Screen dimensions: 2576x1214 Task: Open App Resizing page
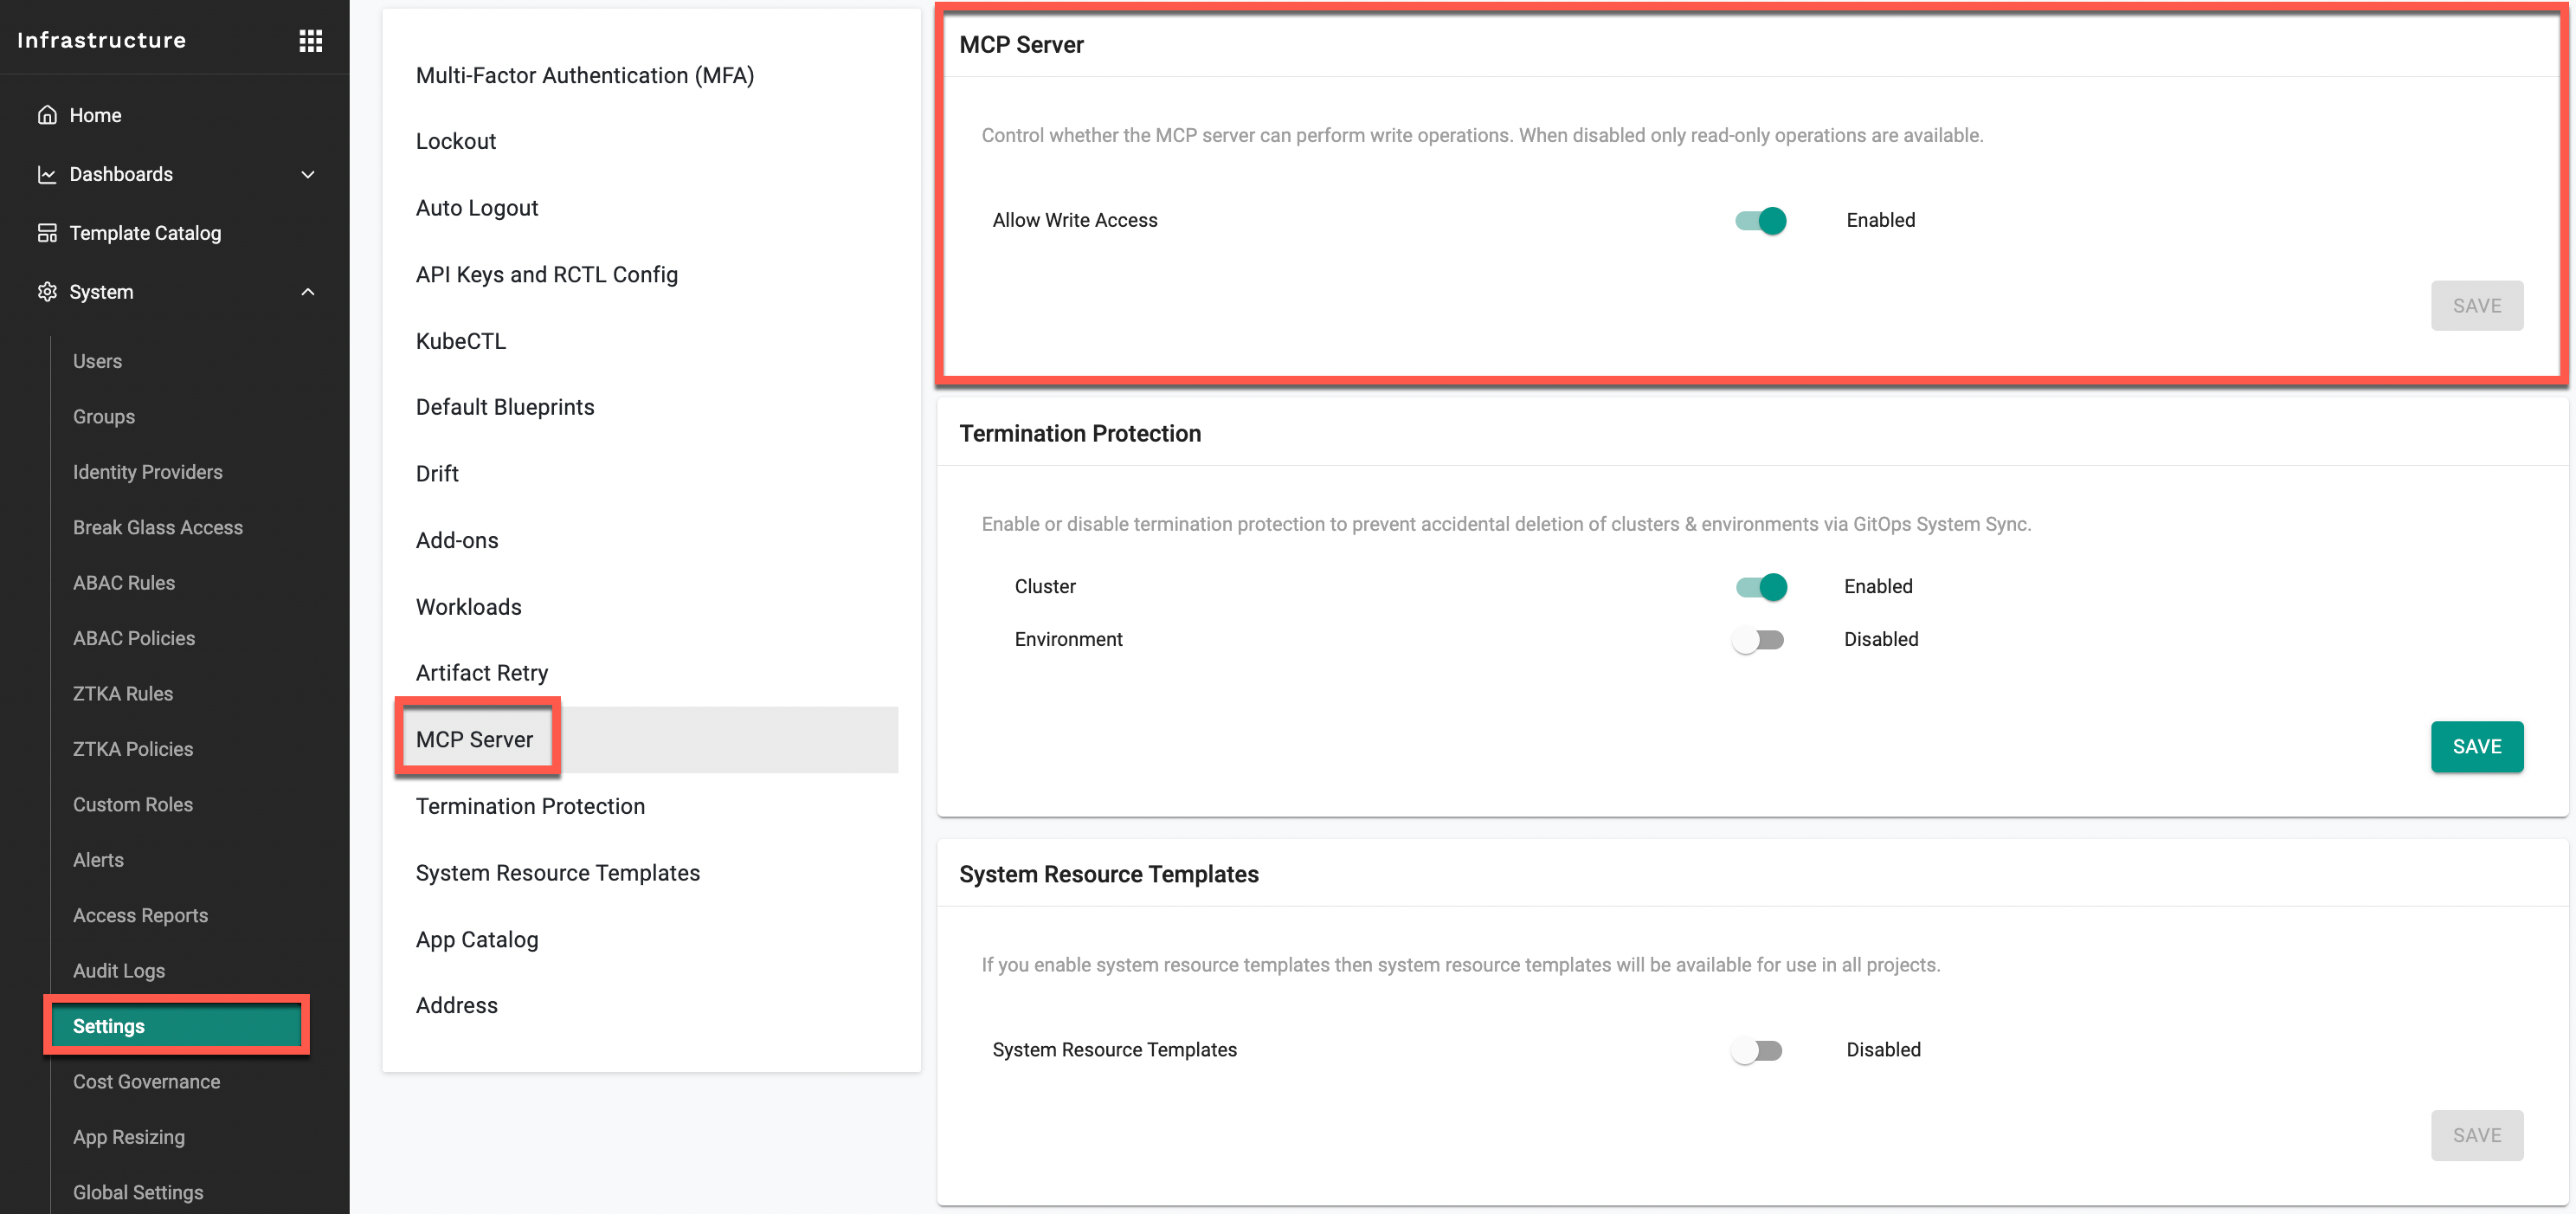point(129,1137)
